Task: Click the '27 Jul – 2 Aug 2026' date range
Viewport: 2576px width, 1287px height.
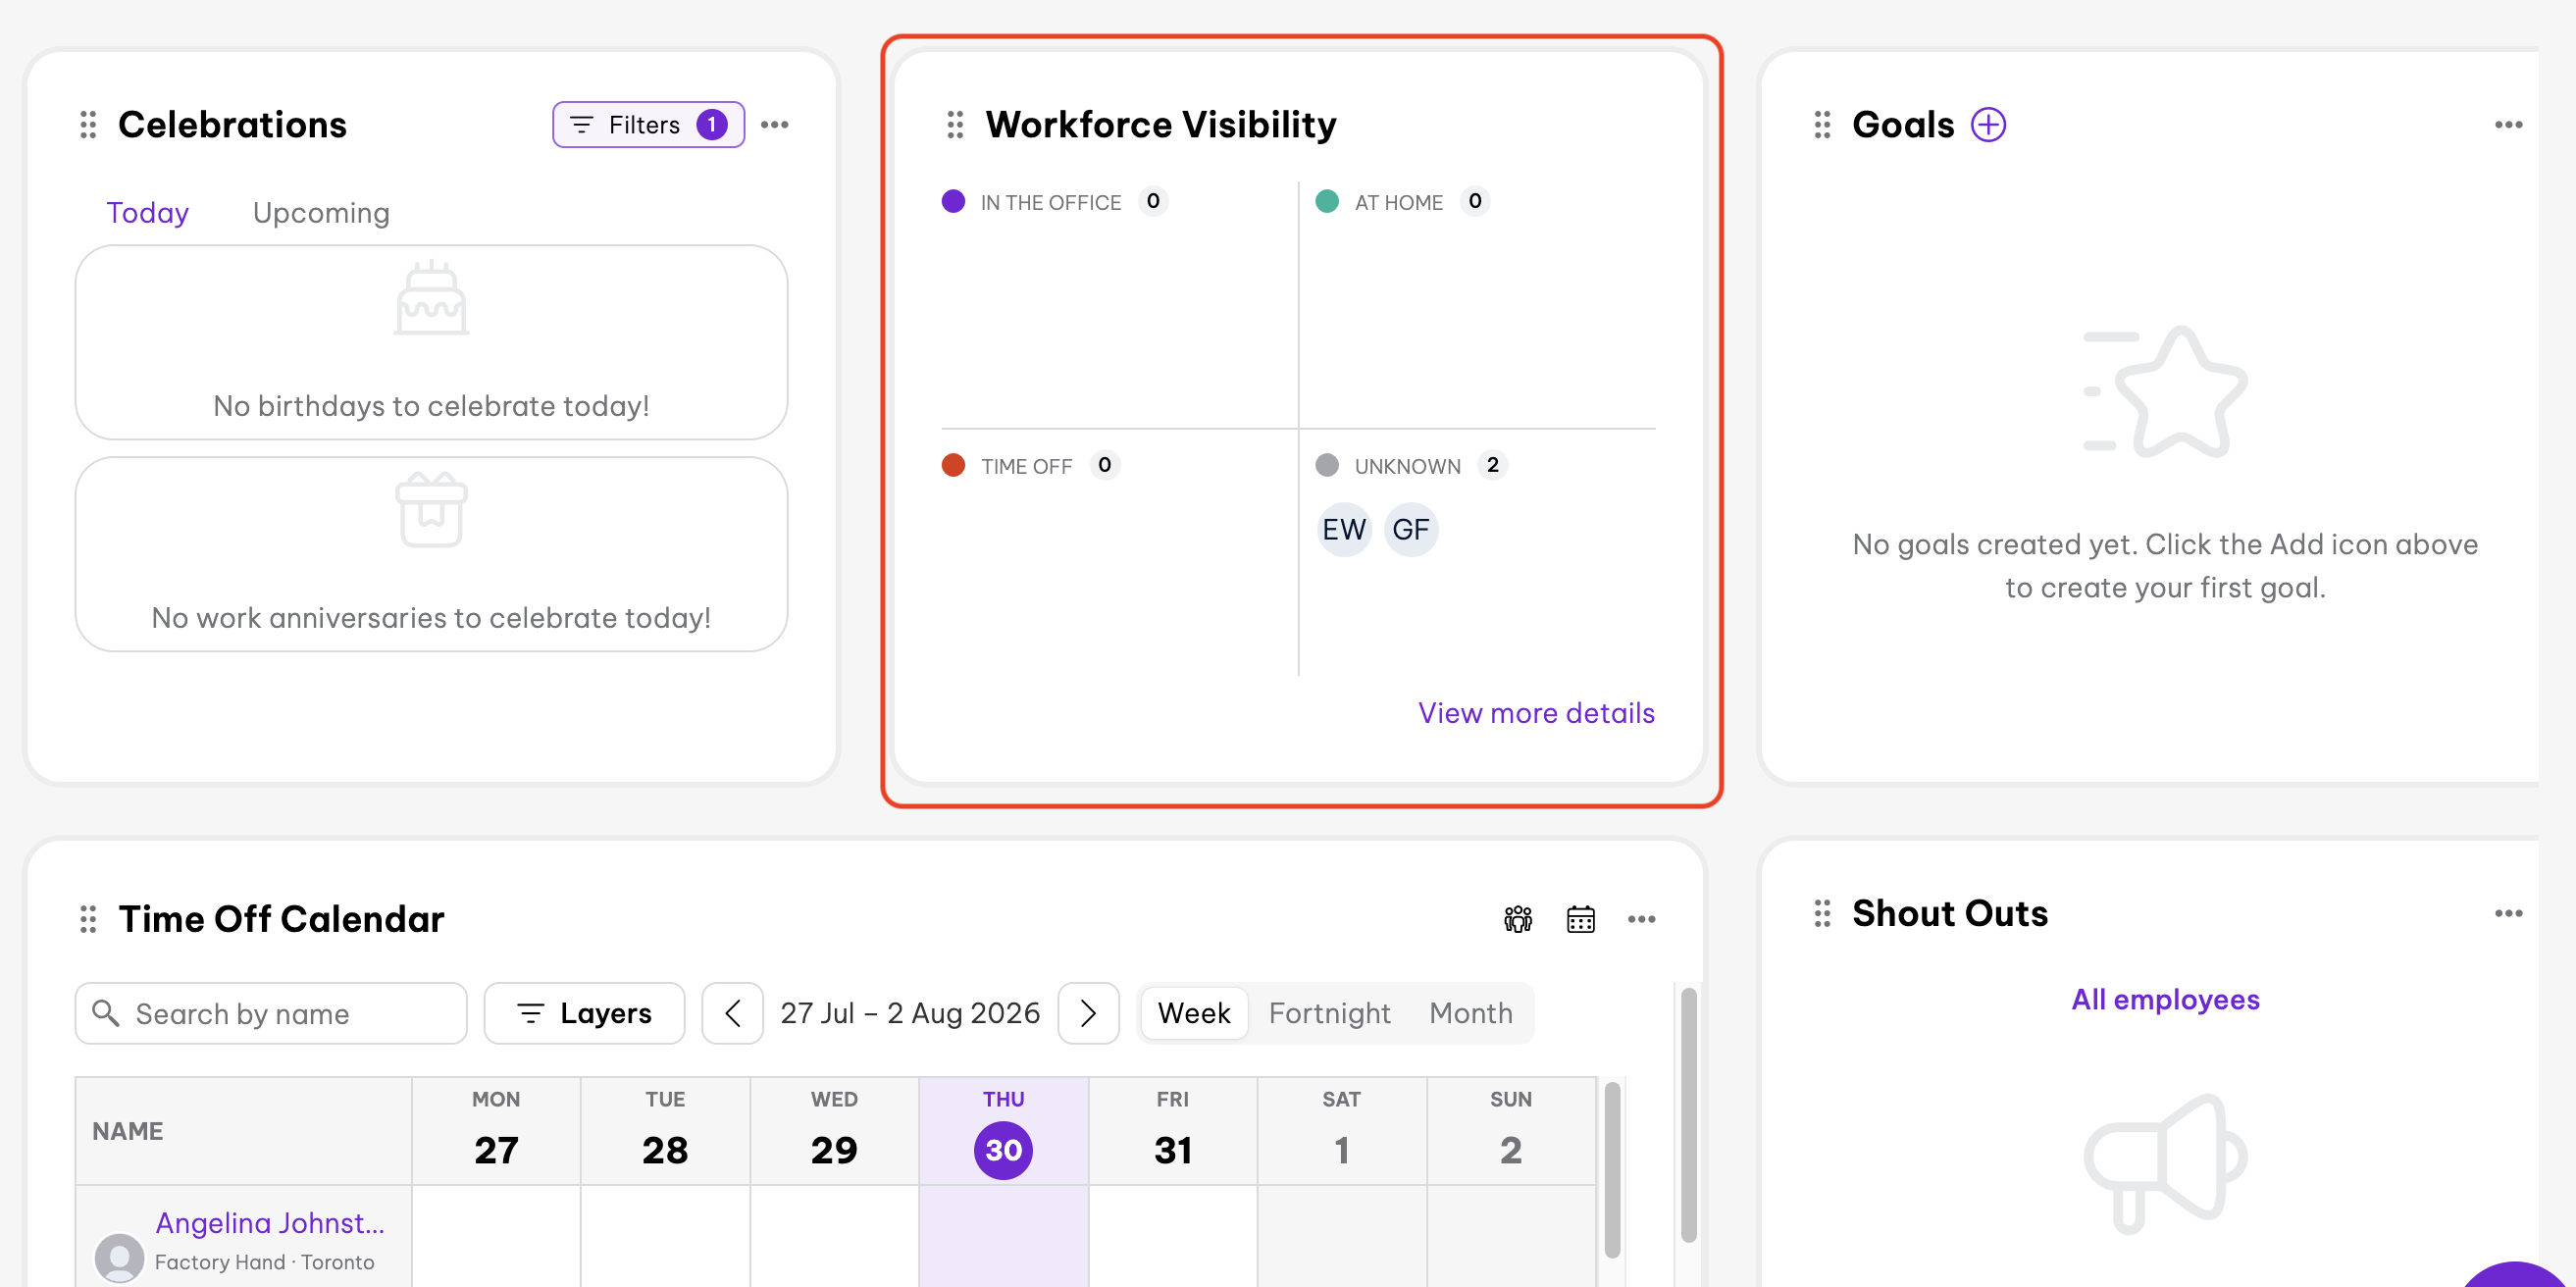Action: click(x=910, y=1013)
